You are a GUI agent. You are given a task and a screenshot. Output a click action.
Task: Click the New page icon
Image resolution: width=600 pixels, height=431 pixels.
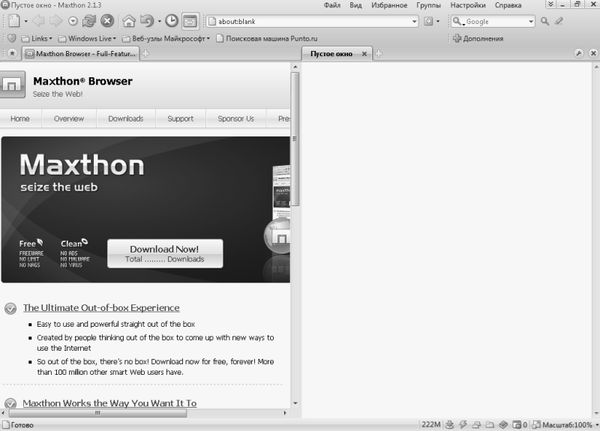13,20
